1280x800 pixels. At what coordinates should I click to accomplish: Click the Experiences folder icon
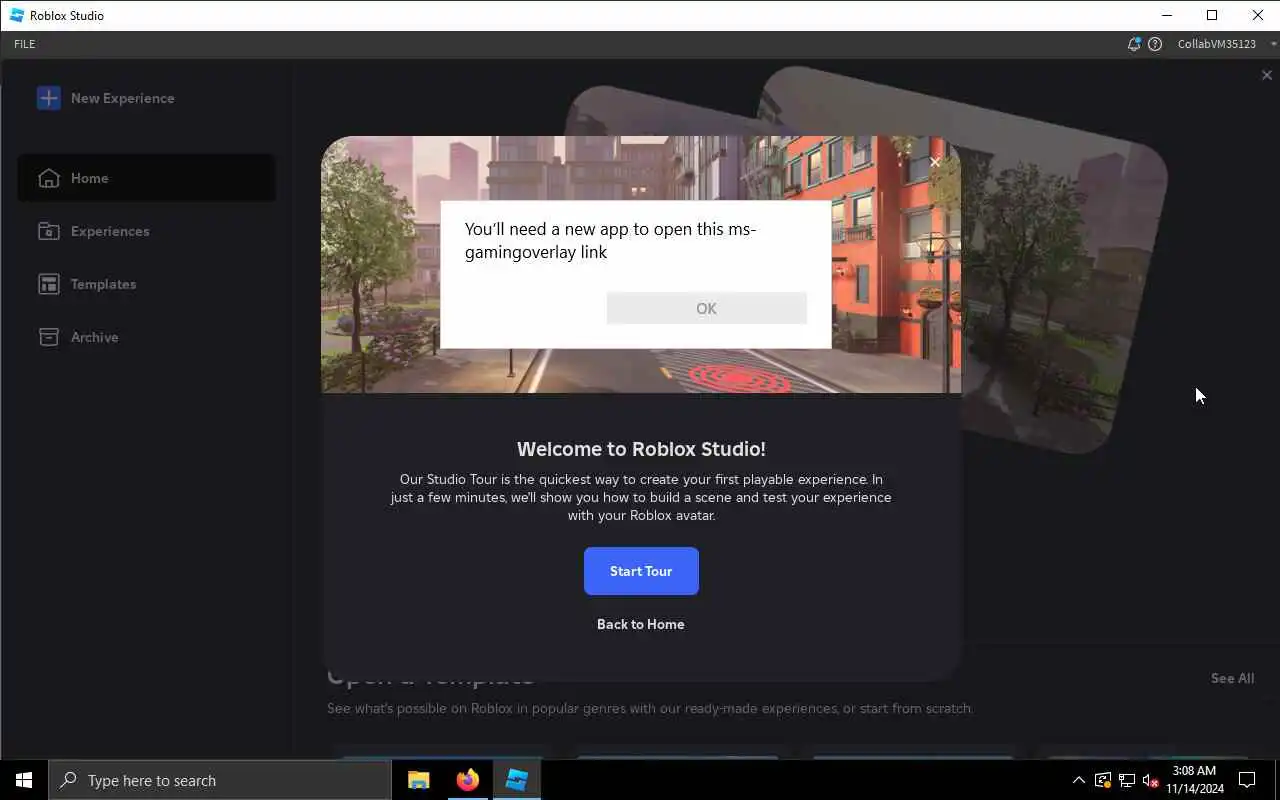(49, 231)
